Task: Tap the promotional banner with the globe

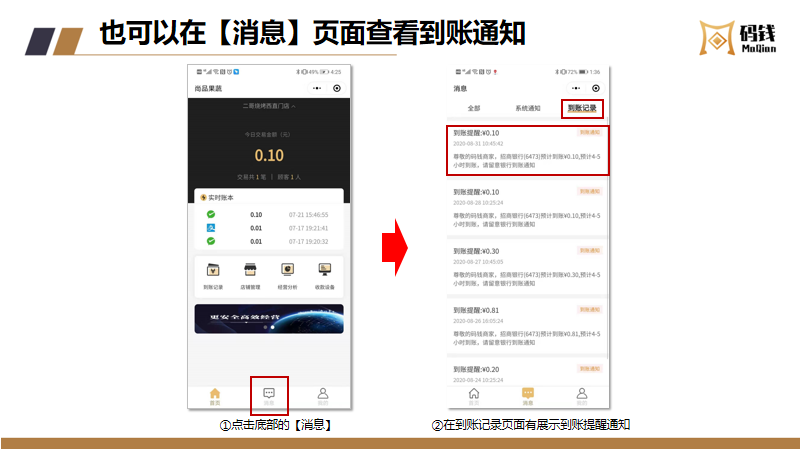Action: coord(268,318)
